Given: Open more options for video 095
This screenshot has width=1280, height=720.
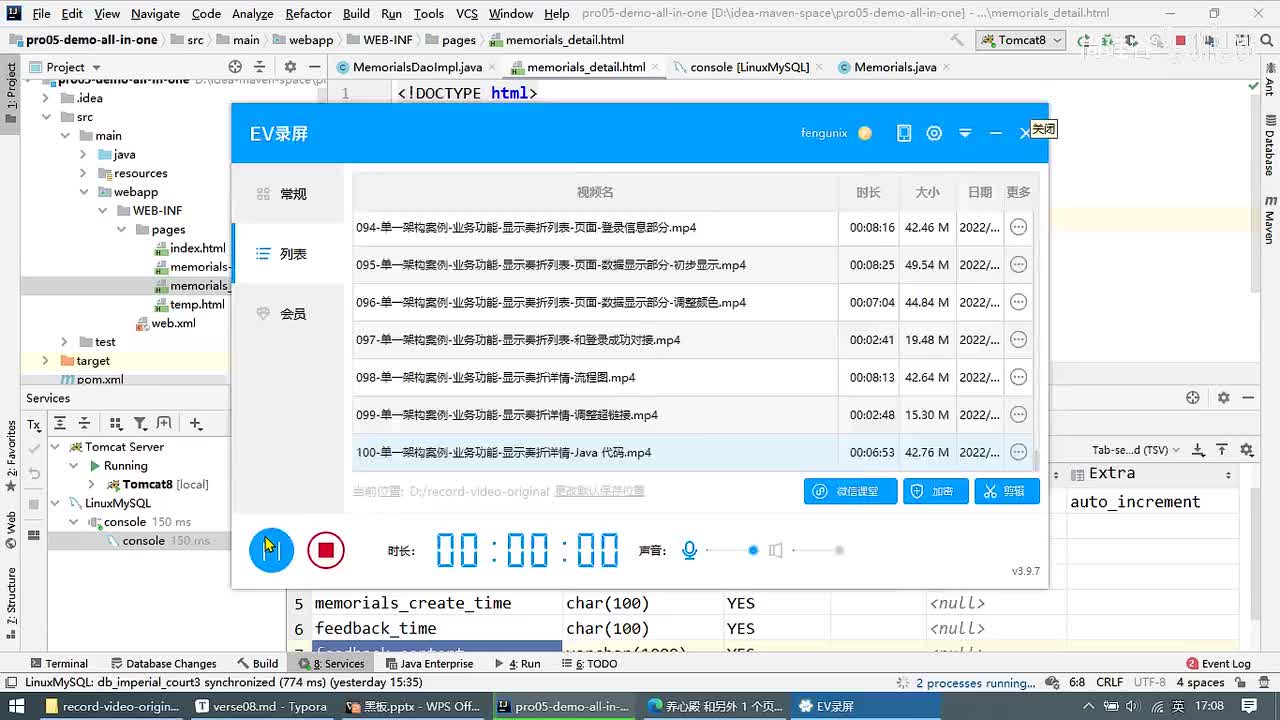Looking at the screenshot, I should [1018, 265].
